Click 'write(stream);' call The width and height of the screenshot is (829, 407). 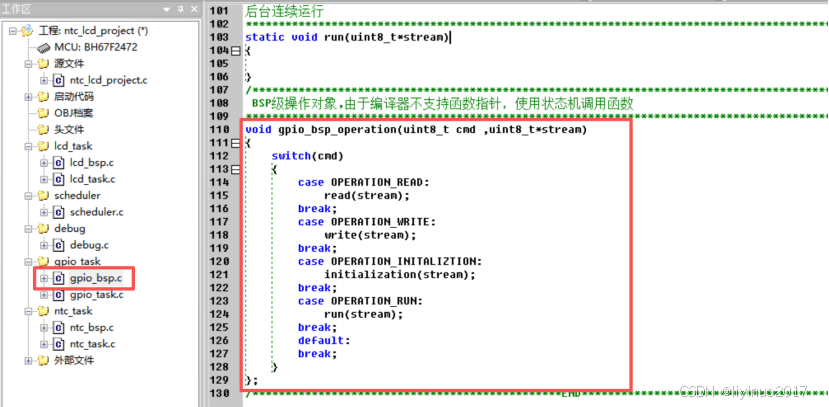371,235
